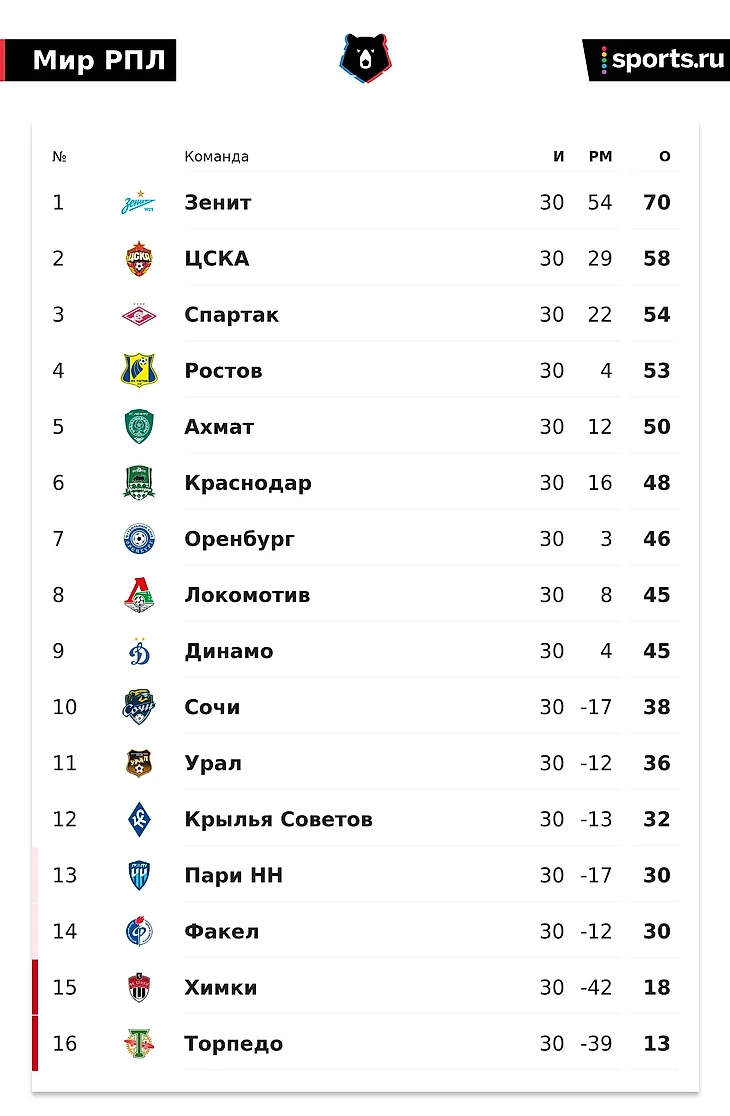Click the Химки row position 15

[64, 988]
